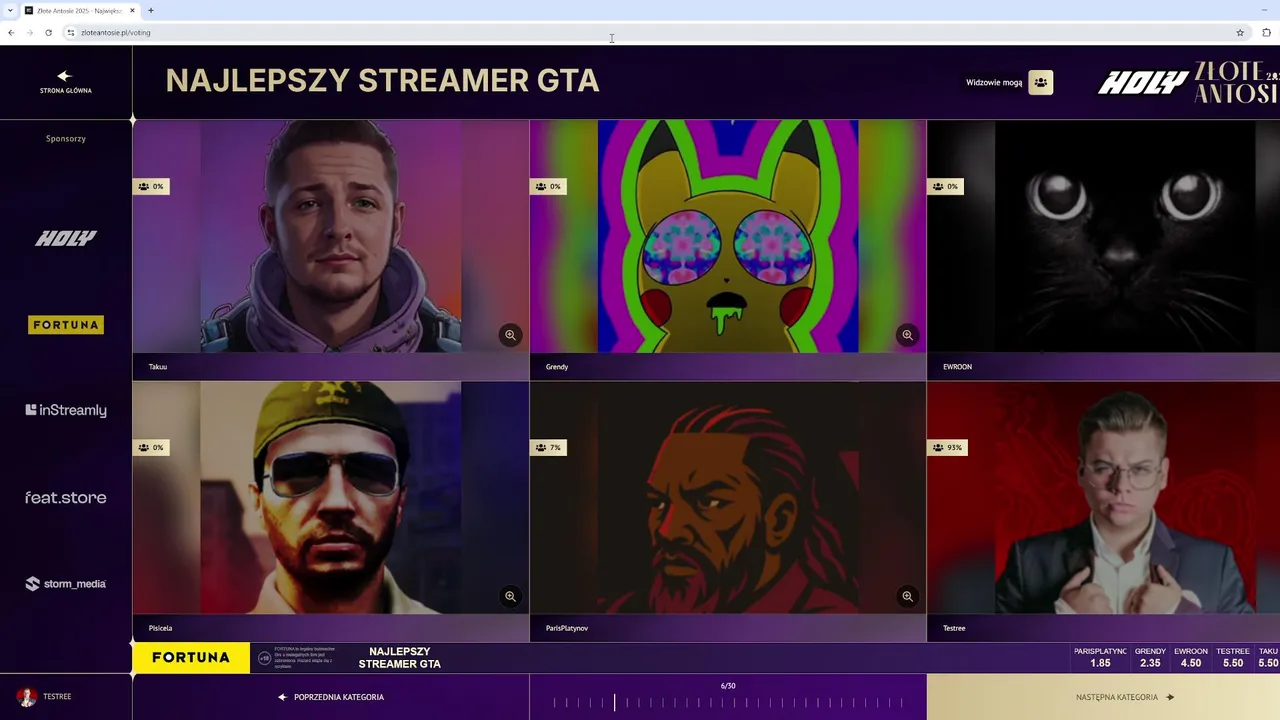The image size is (1280, 720).
Task: Go to Poprzednia Kategoria
Action: coord(331,697)
